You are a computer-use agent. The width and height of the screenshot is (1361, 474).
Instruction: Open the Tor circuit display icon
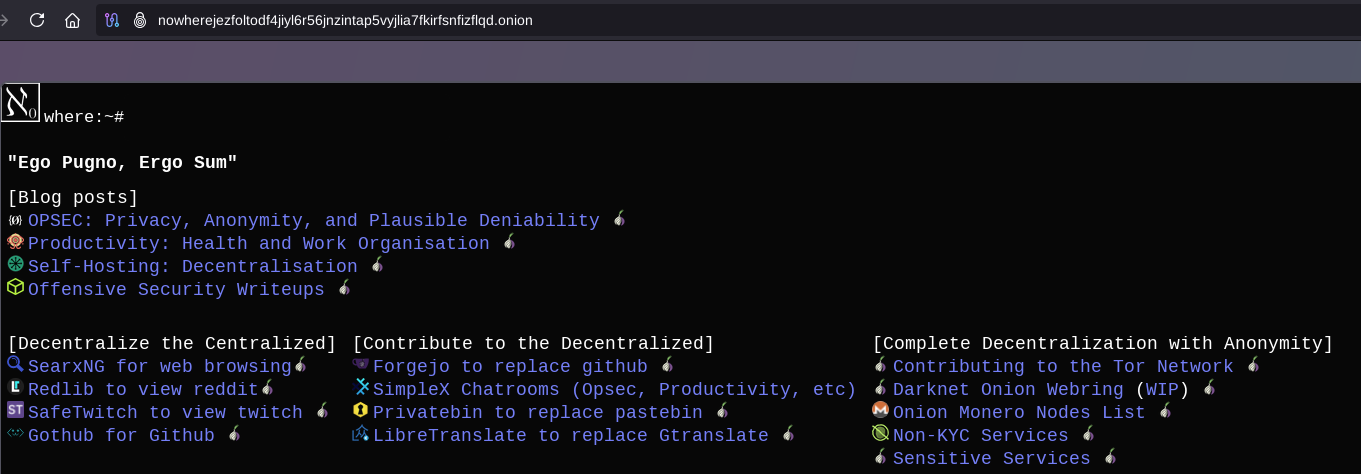[x=112, y=20]
